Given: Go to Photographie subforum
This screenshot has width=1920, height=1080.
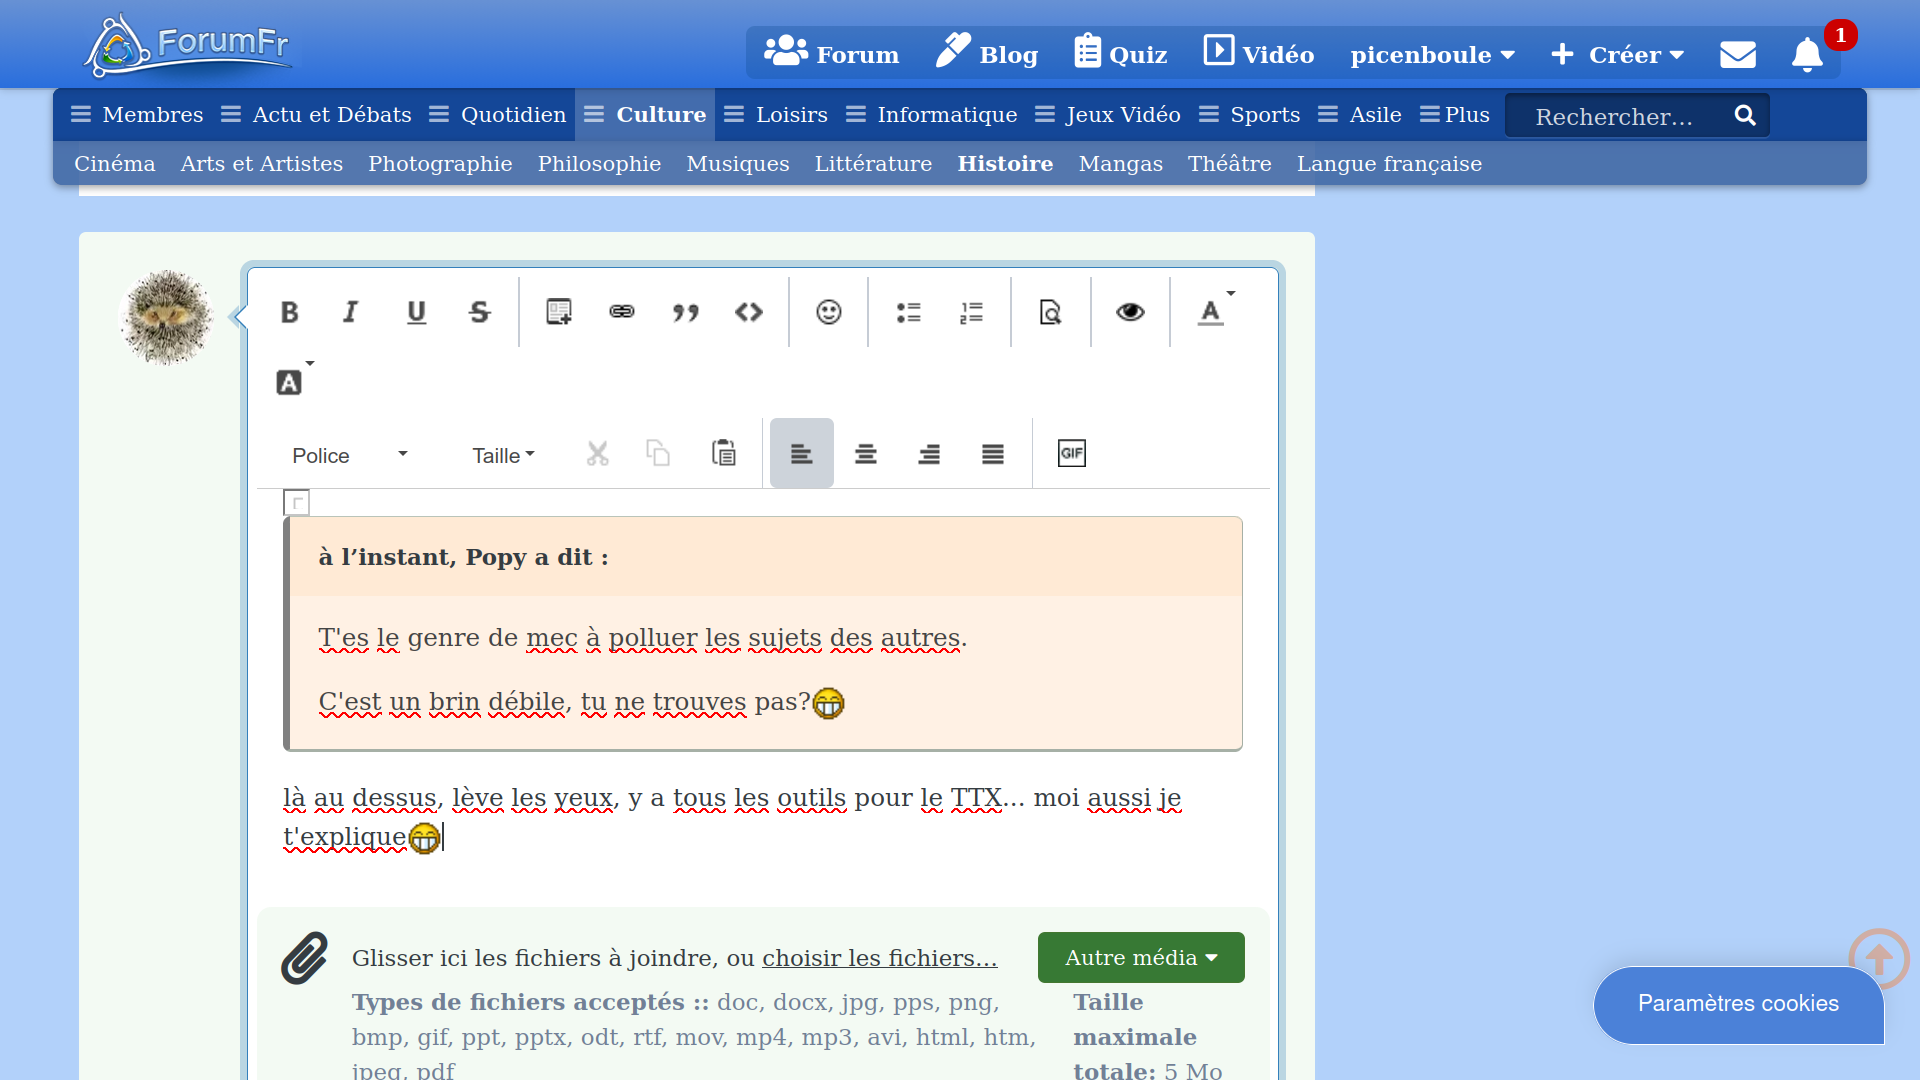Looking at the screenshot, I should [440, 164].
